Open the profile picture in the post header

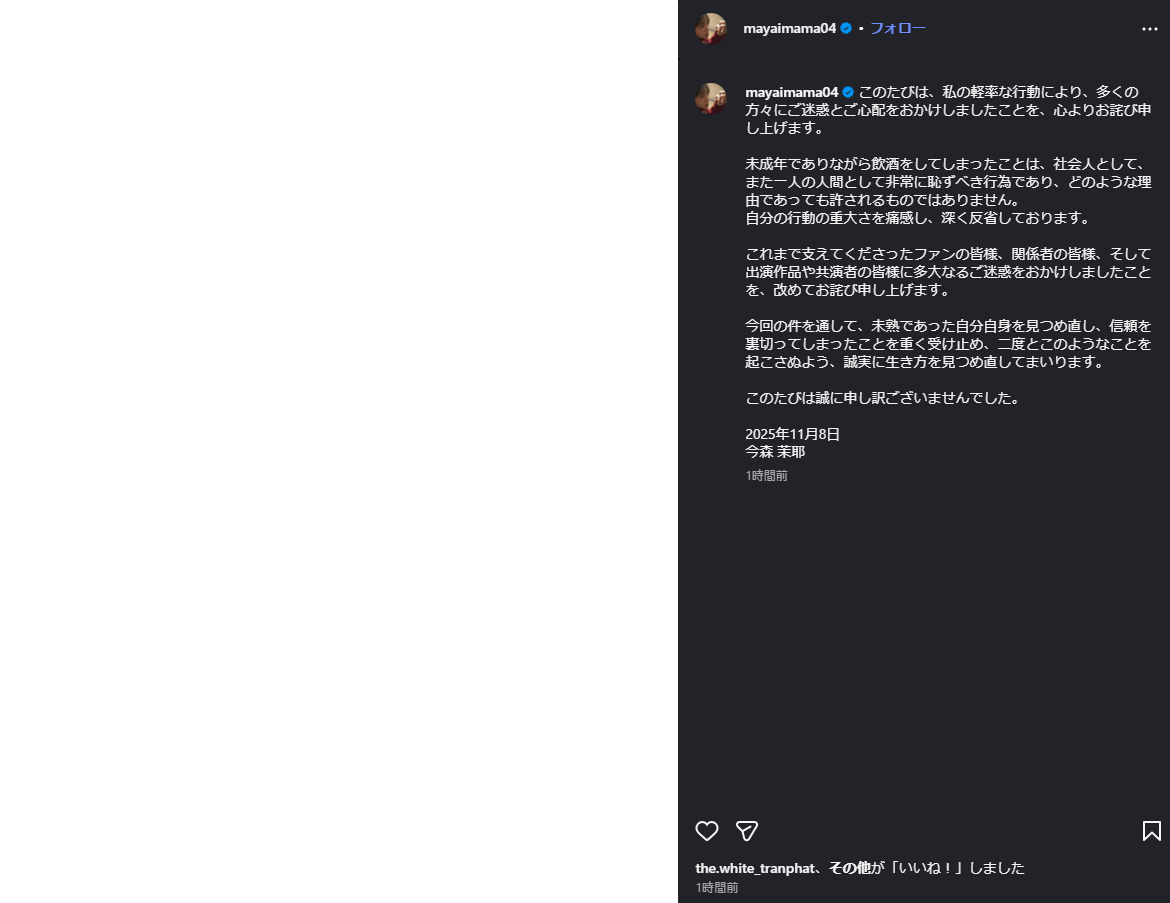coord(710,28)
